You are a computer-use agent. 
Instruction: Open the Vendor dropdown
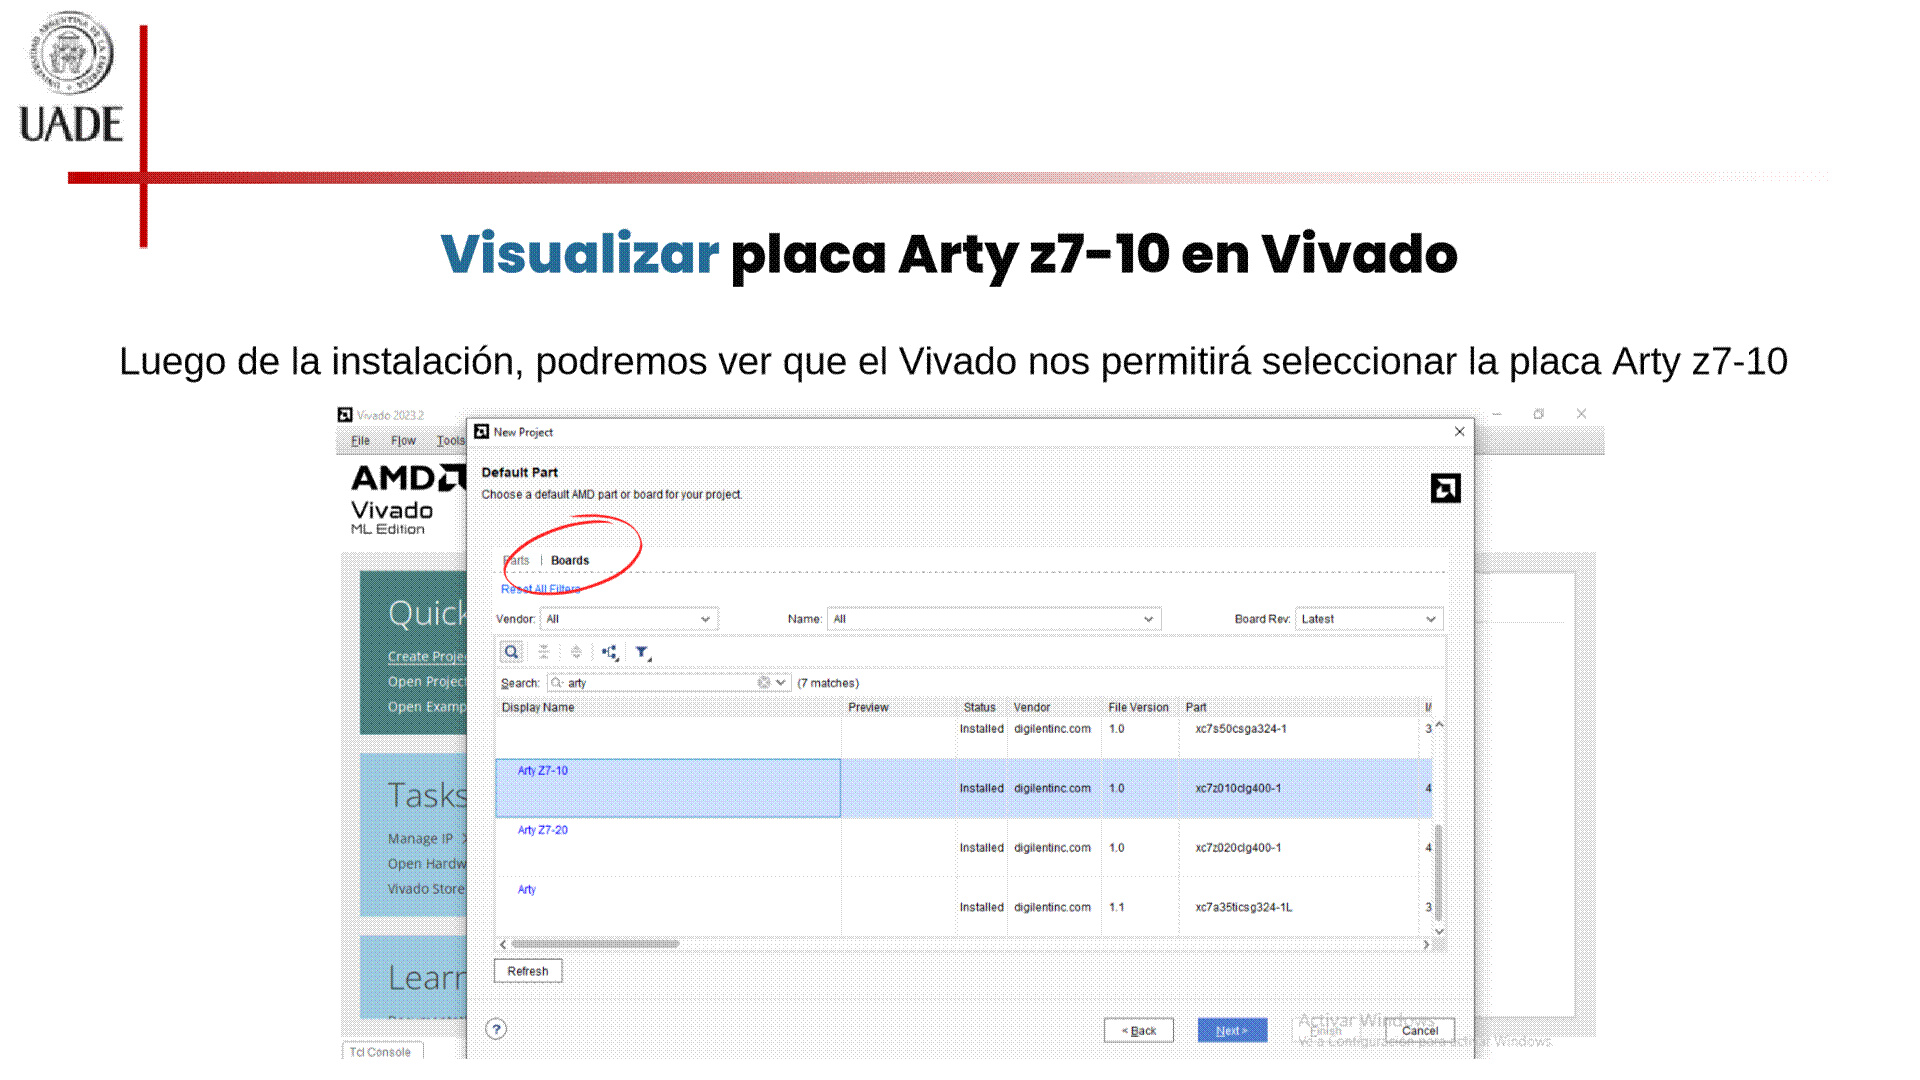click(628, 619)
